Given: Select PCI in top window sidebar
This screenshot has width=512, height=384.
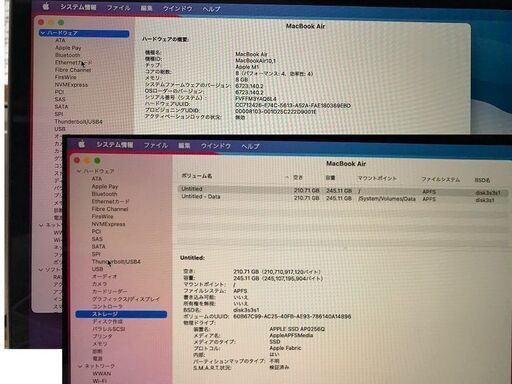Looking at the screenshot, I should [59, 92].
